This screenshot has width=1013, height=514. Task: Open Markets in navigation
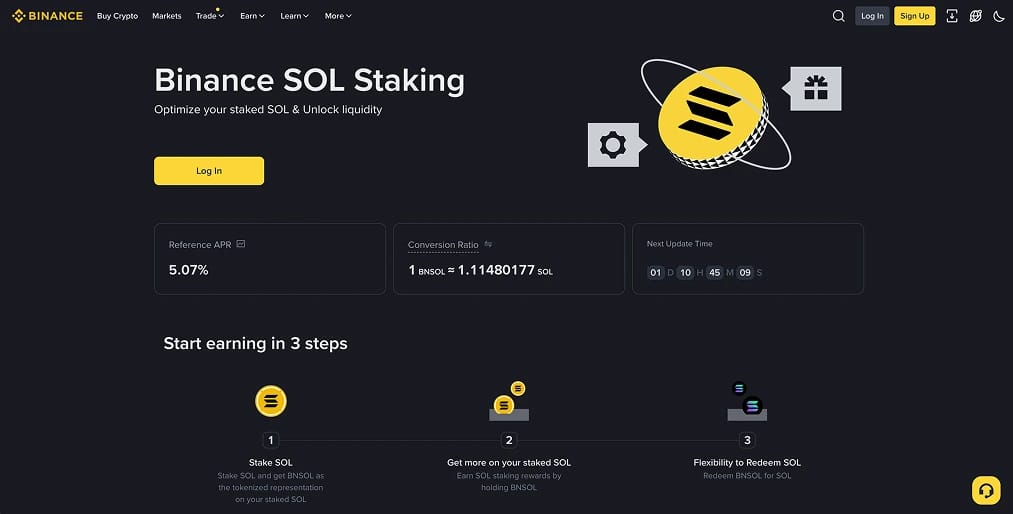(x=167, y=16)
